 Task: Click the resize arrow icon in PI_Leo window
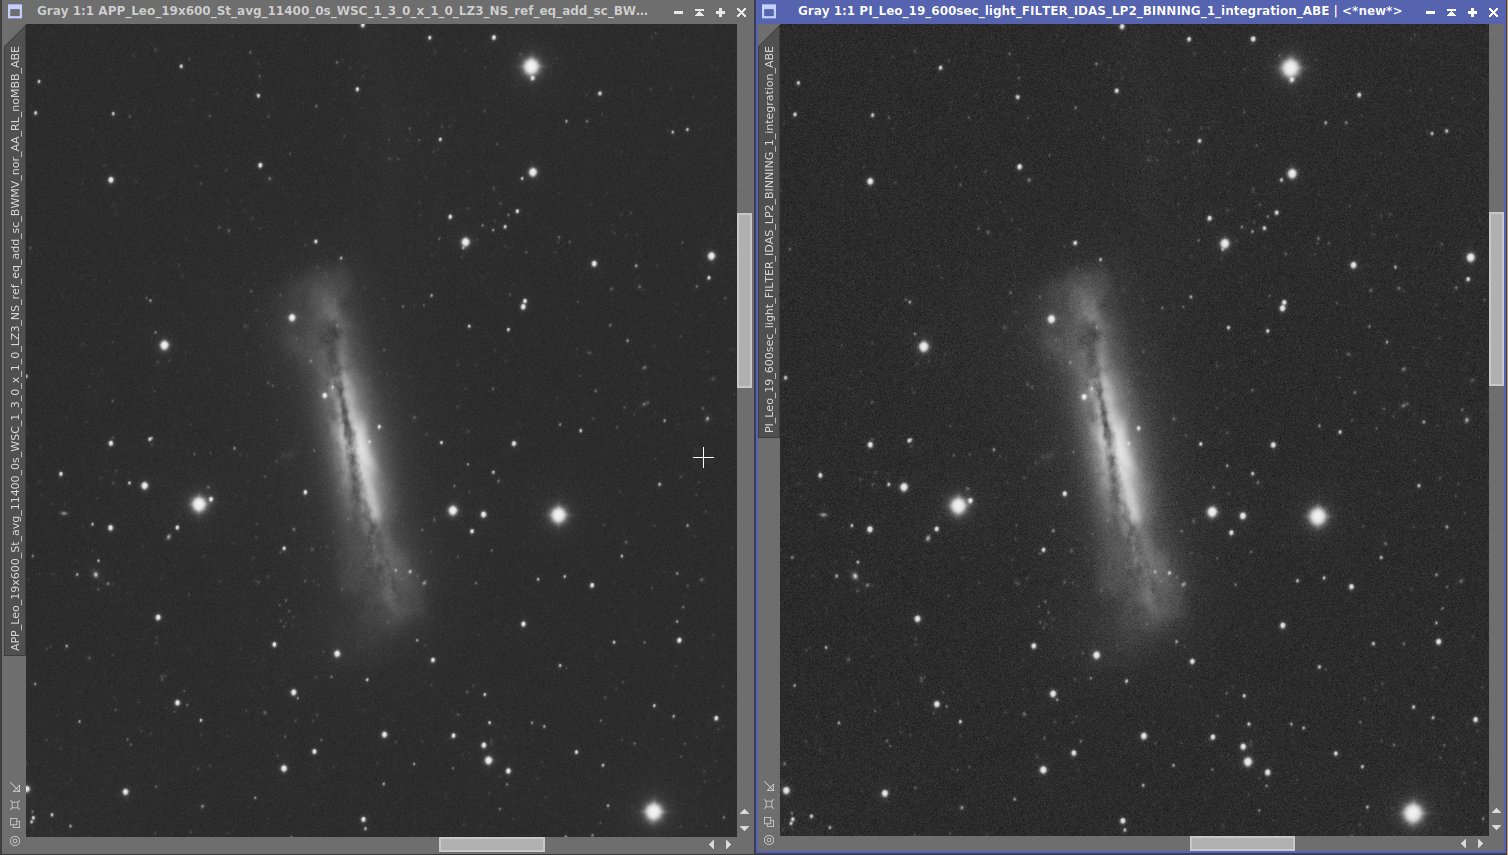coord(769,787)
